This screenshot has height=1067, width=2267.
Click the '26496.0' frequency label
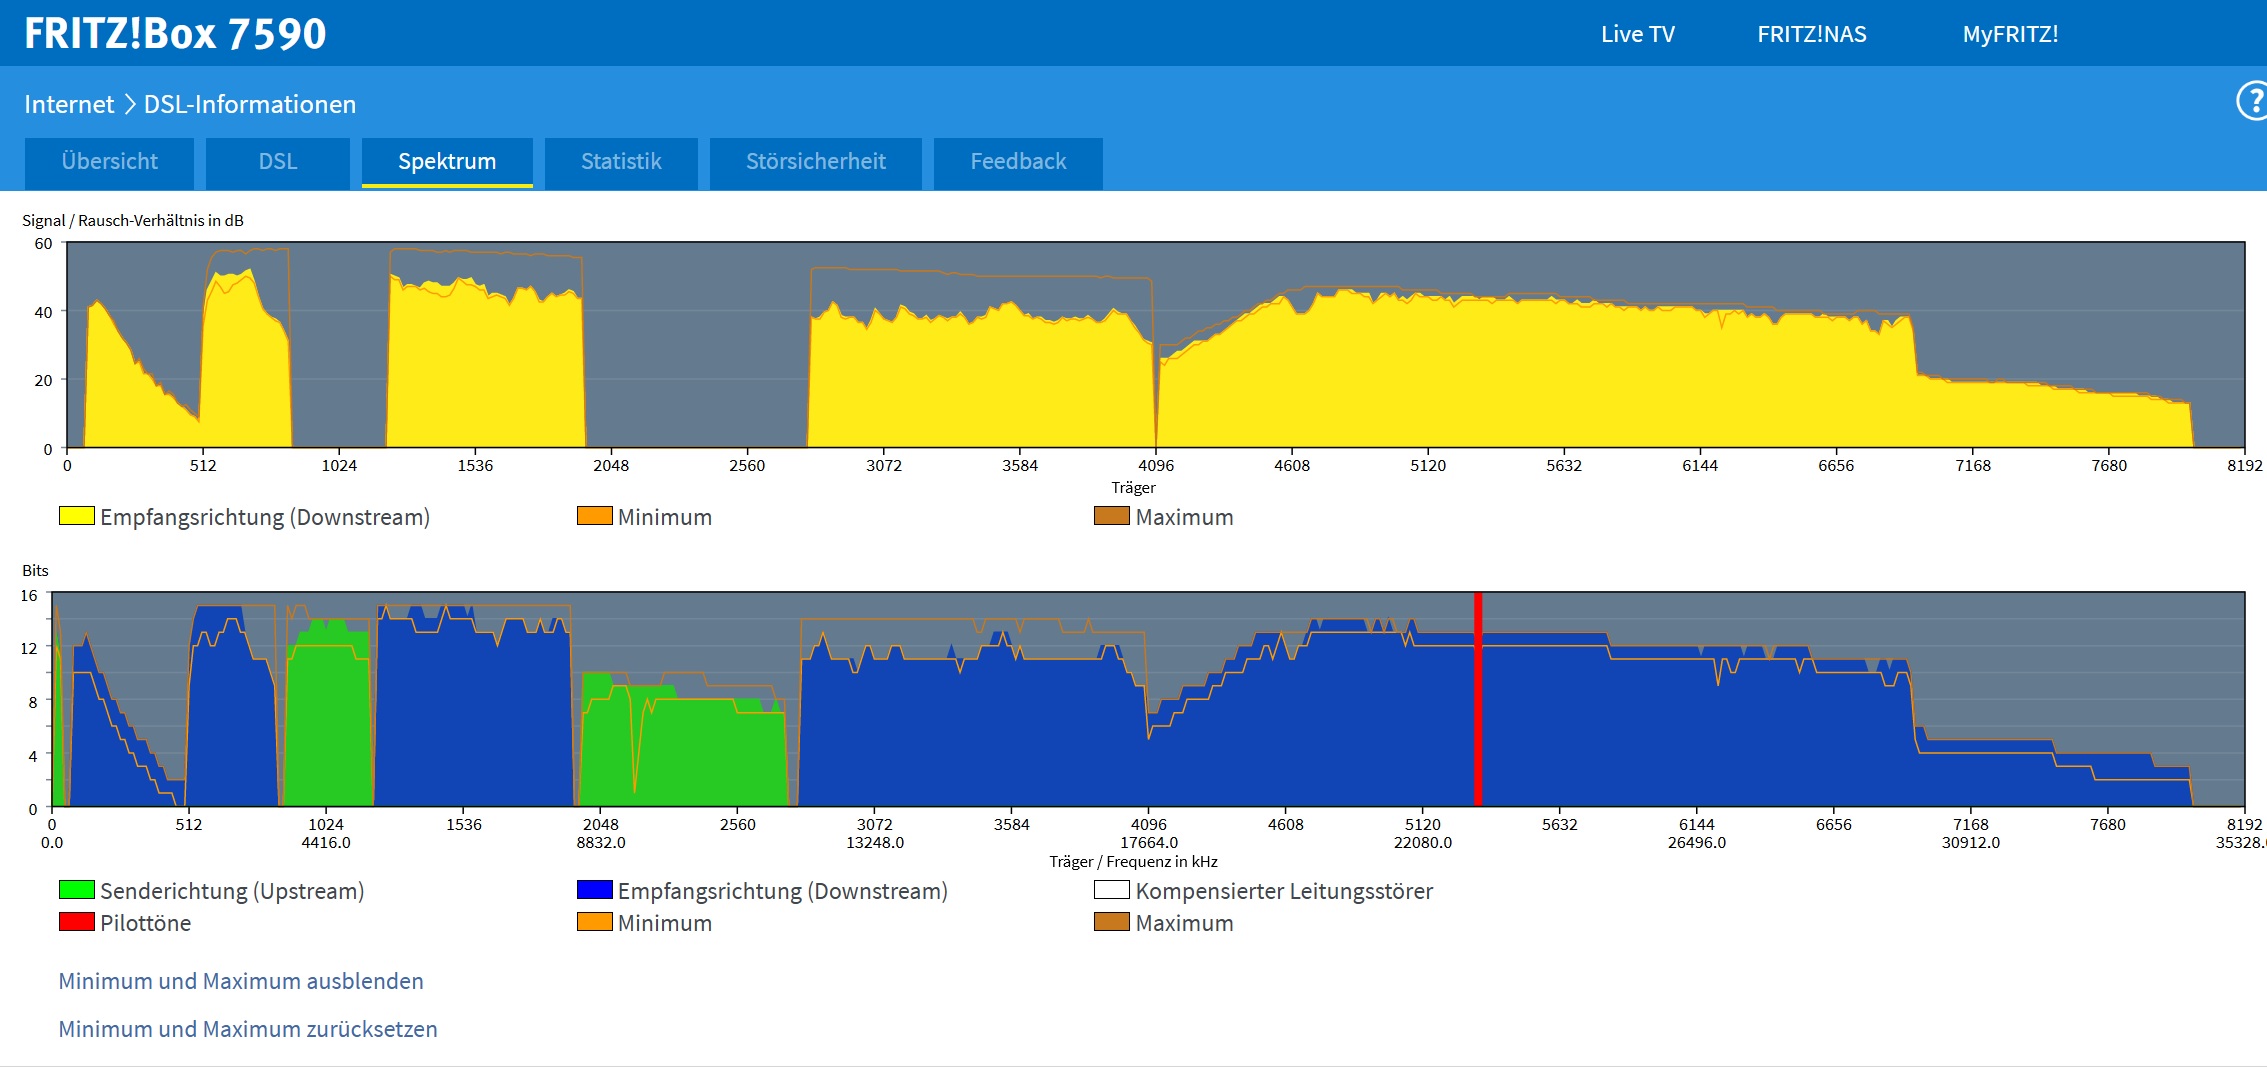tap(1697, 842)
